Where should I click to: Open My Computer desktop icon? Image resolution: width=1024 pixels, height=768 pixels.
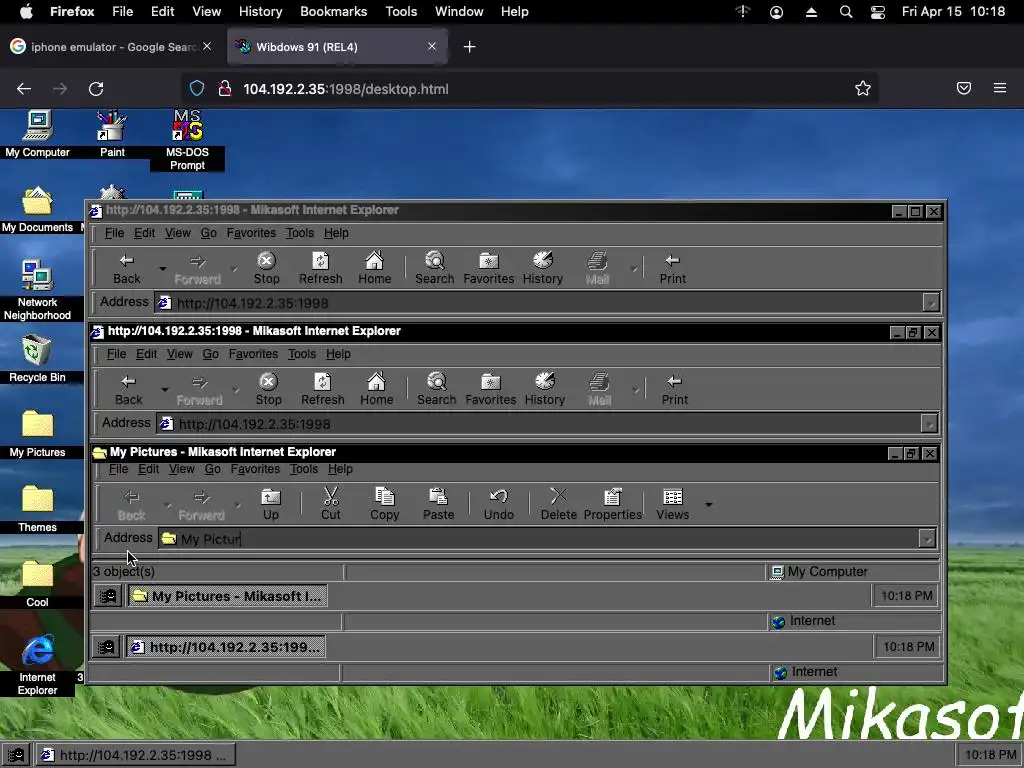pyautogui.click(x=37, y=134)
